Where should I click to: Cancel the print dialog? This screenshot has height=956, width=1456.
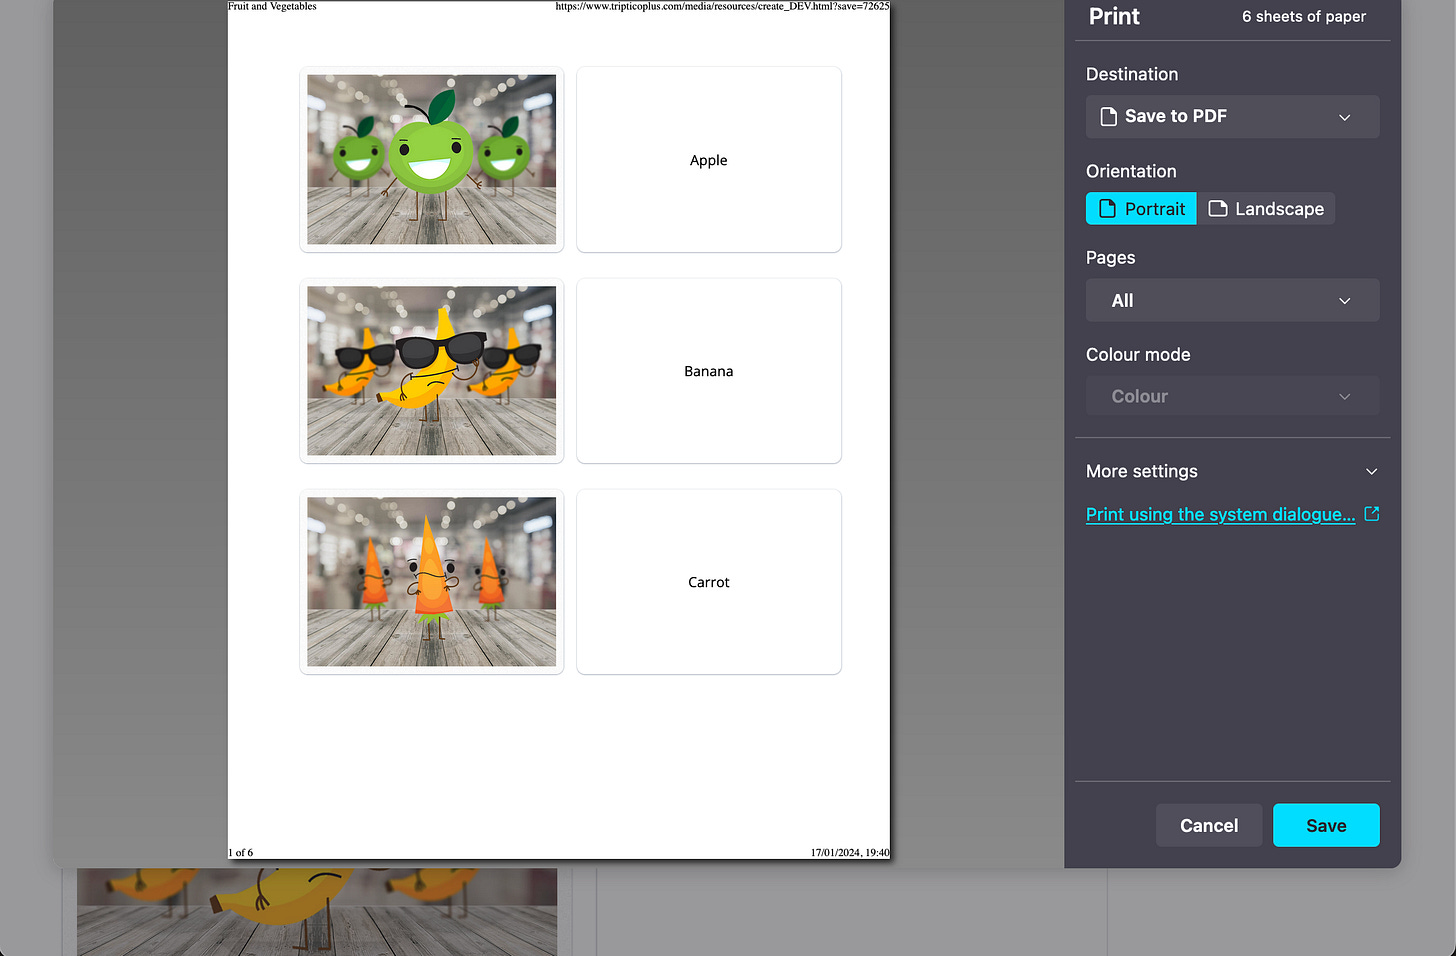pyautogui.click(x=1209, y=825)
